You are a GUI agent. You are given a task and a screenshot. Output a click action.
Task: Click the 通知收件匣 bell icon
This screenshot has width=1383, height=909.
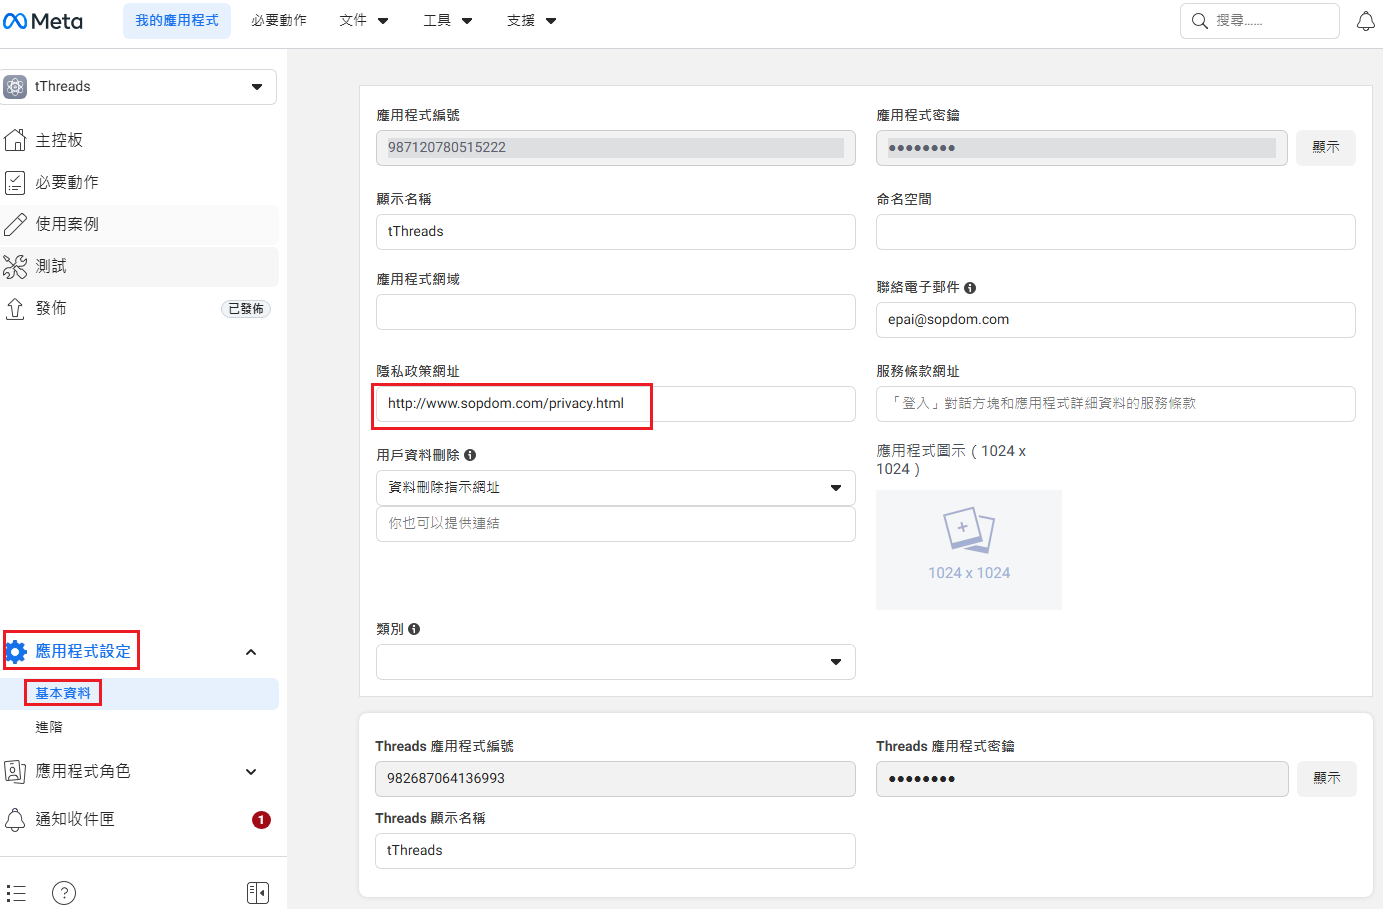pyautogui.click(x=15, y=820)
